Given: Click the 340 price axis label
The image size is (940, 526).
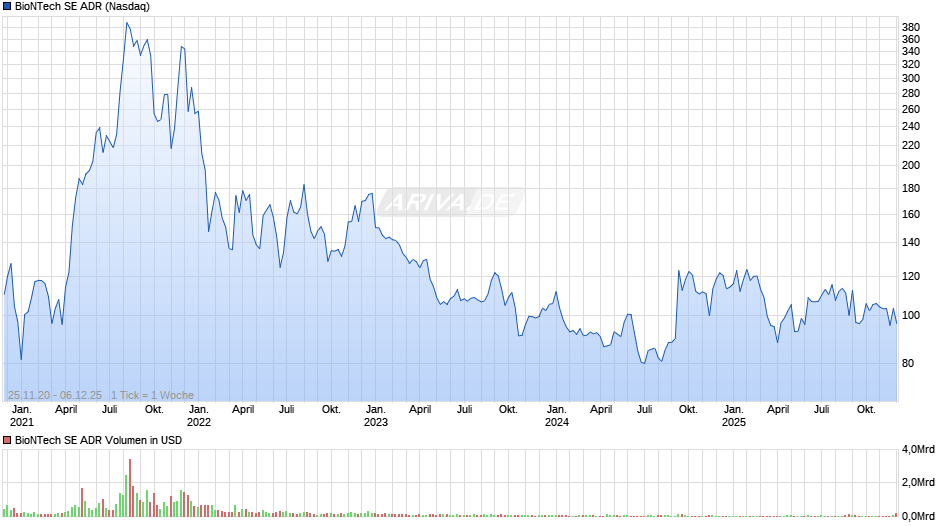Looking at the screenshot, I should pyautogui.click(x=911, y=52).
